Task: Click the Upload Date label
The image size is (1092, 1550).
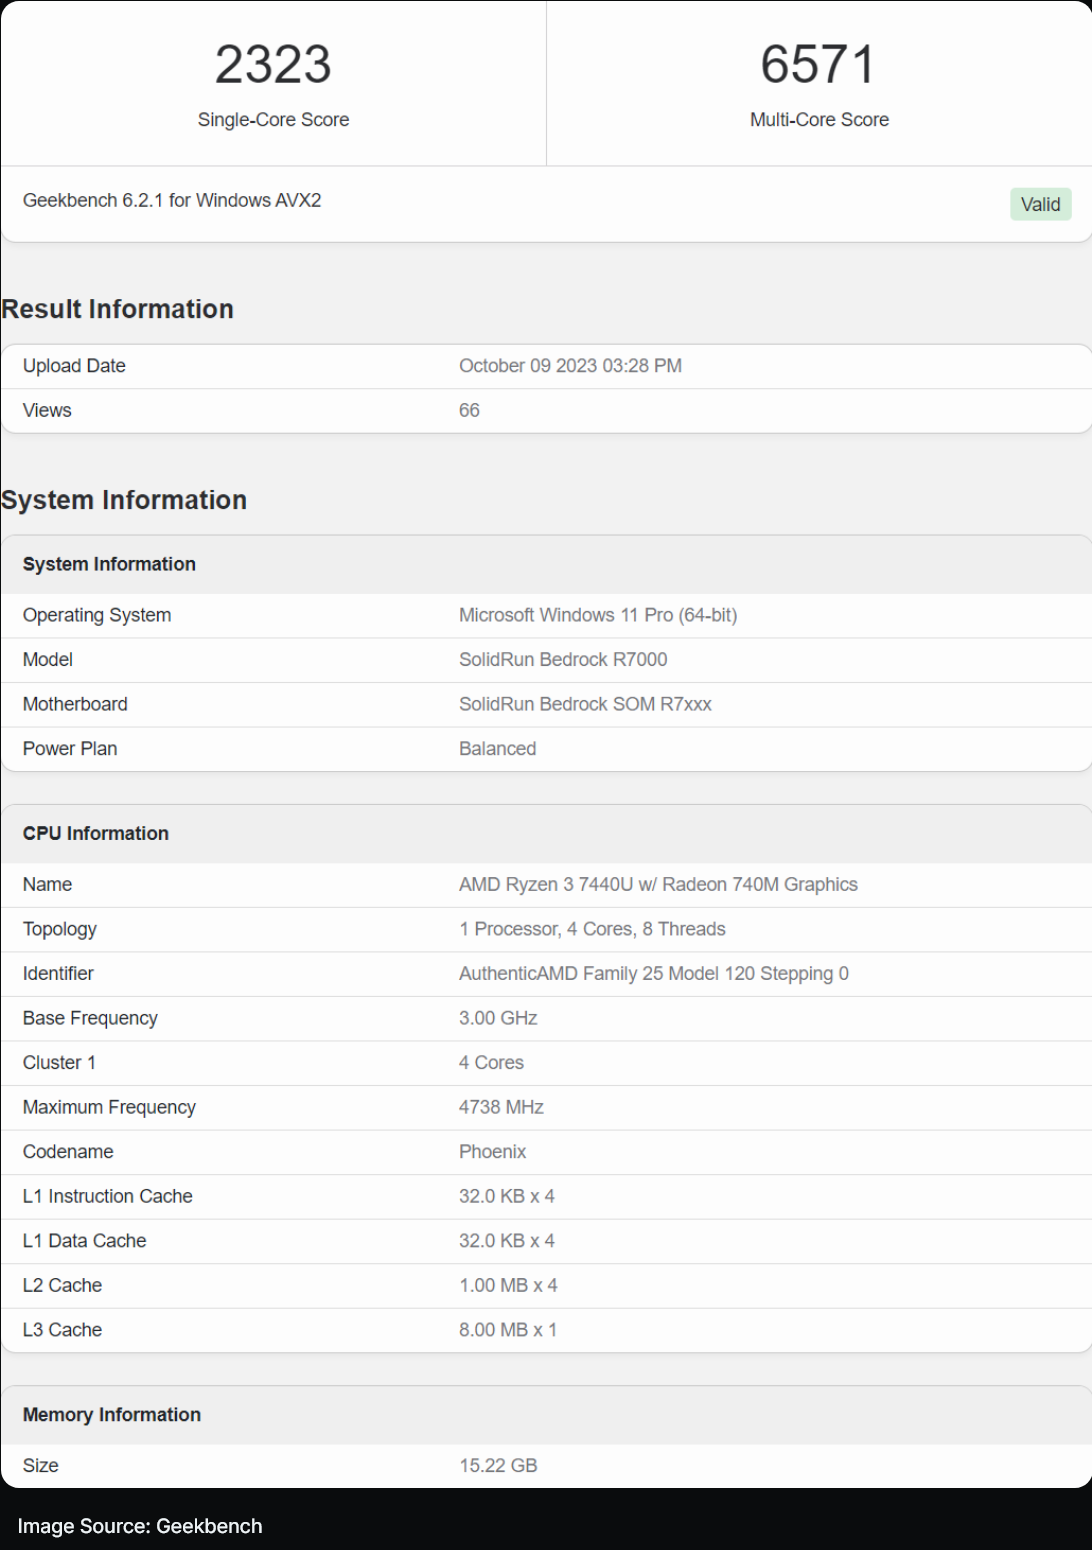Action: (x=74, y=366)
